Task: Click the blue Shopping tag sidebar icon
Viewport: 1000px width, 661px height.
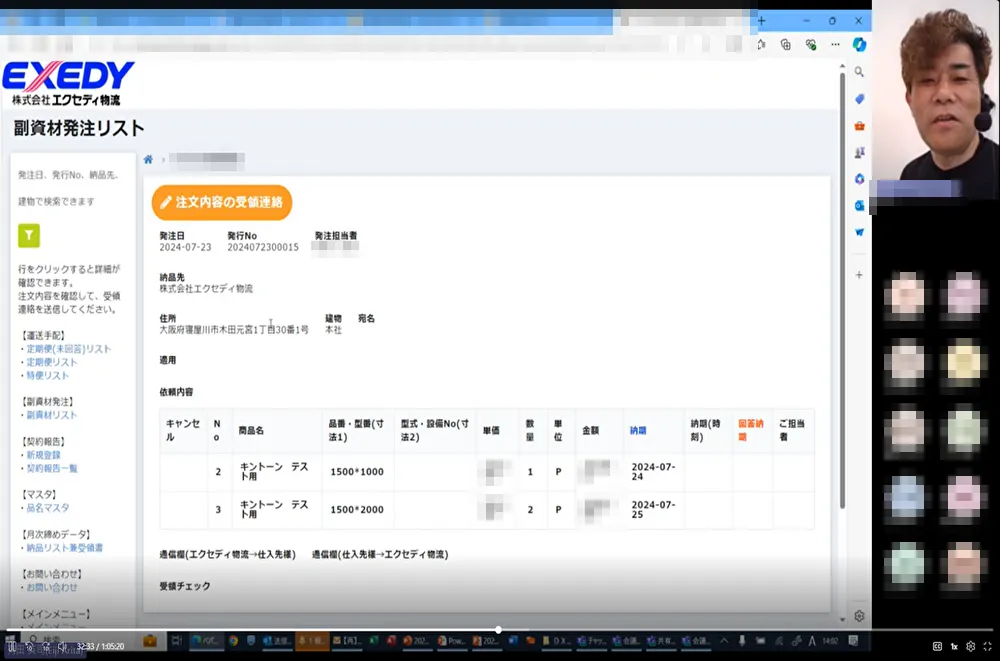Action: coord(859,99)
